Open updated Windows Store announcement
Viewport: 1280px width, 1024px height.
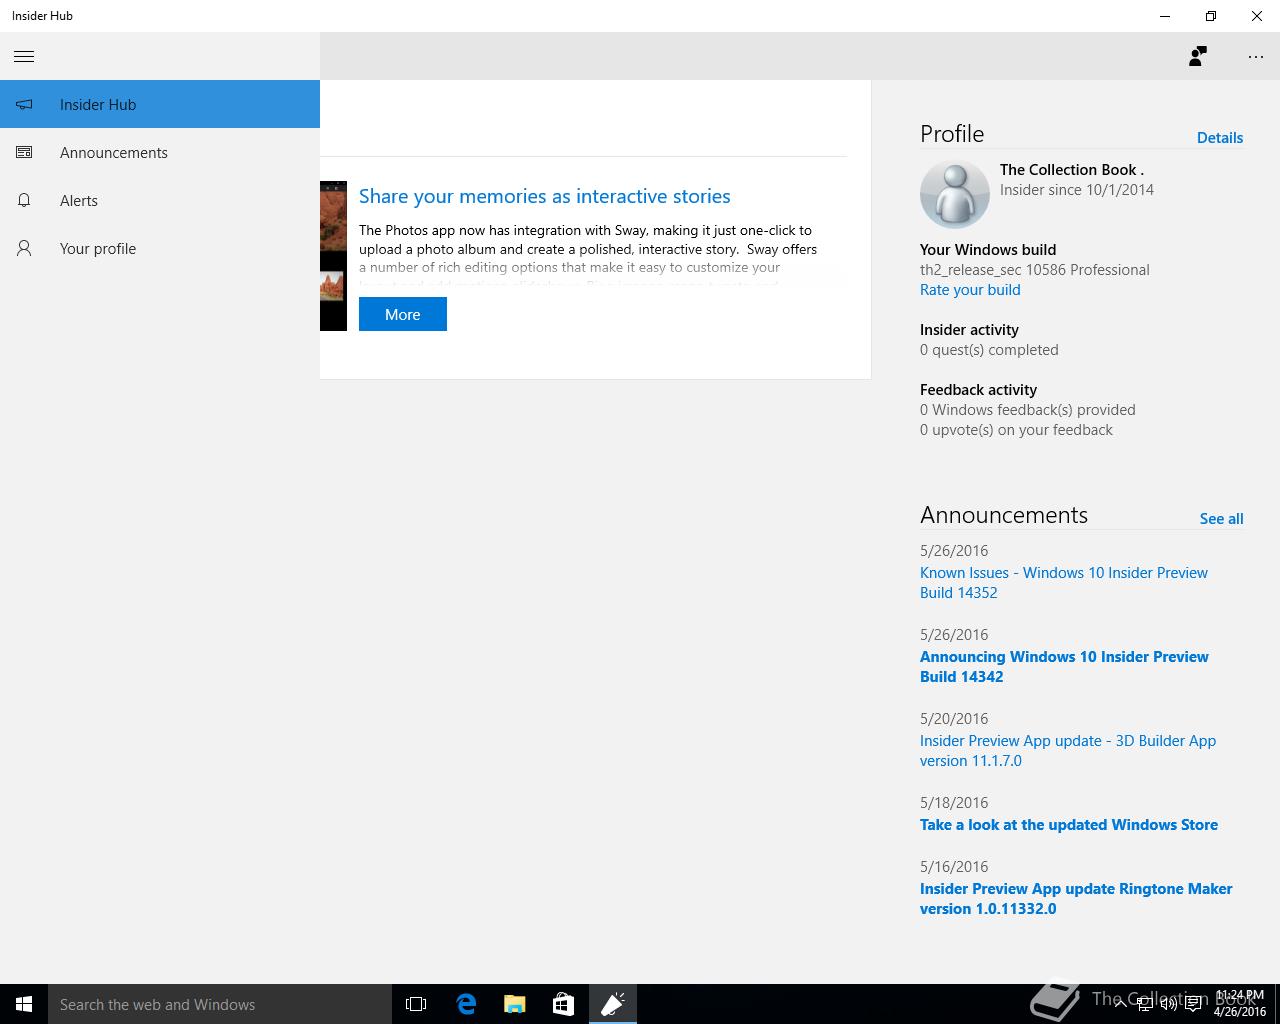coord(1069,825)
